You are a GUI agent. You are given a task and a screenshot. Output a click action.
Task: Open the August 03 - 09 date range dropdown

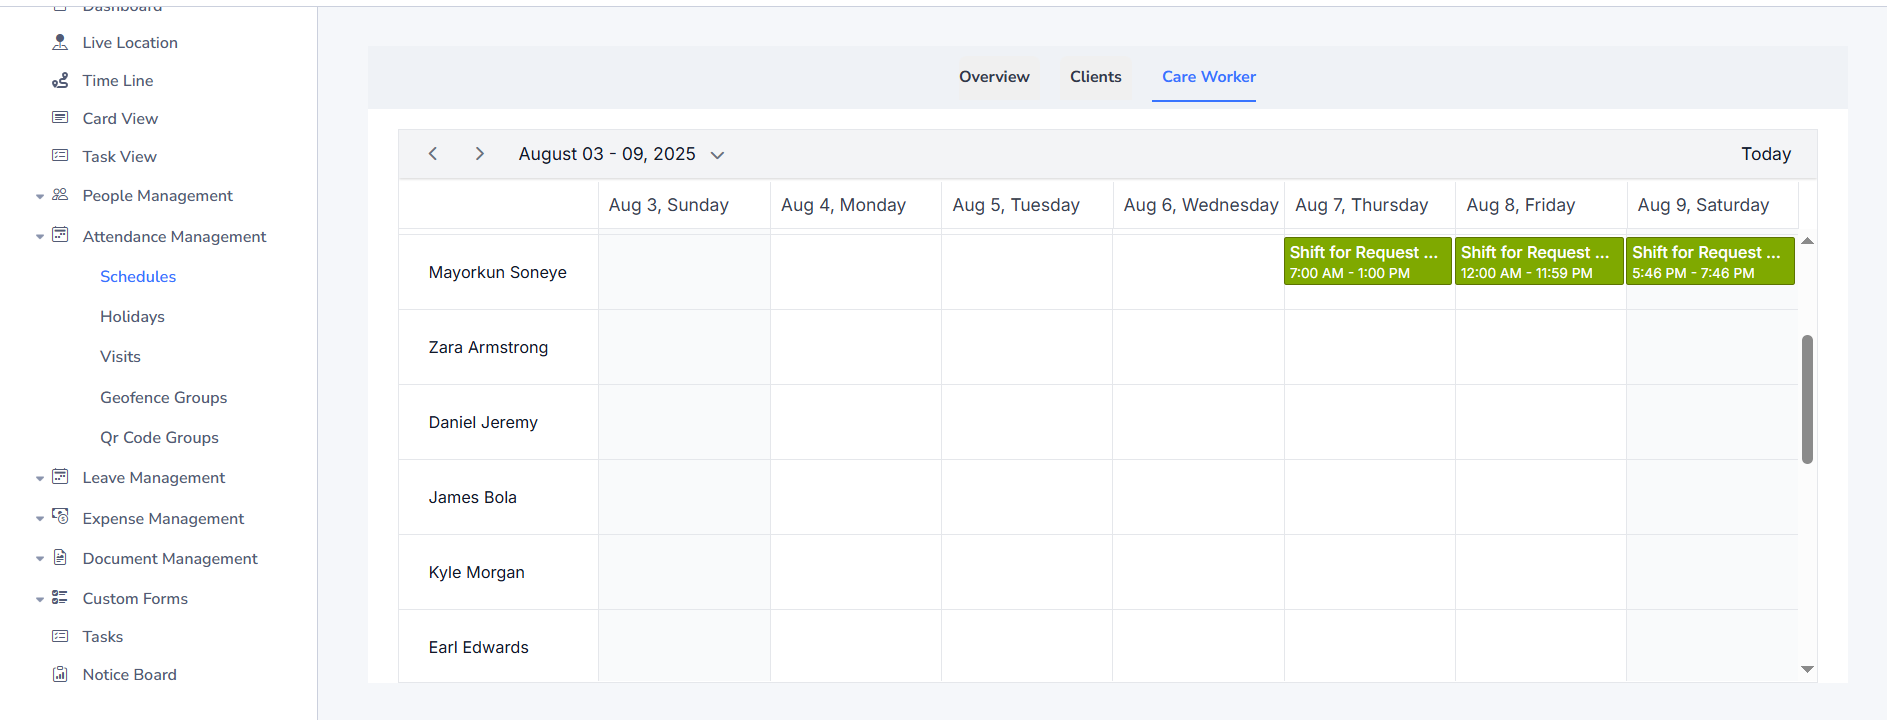coord(717,155)
